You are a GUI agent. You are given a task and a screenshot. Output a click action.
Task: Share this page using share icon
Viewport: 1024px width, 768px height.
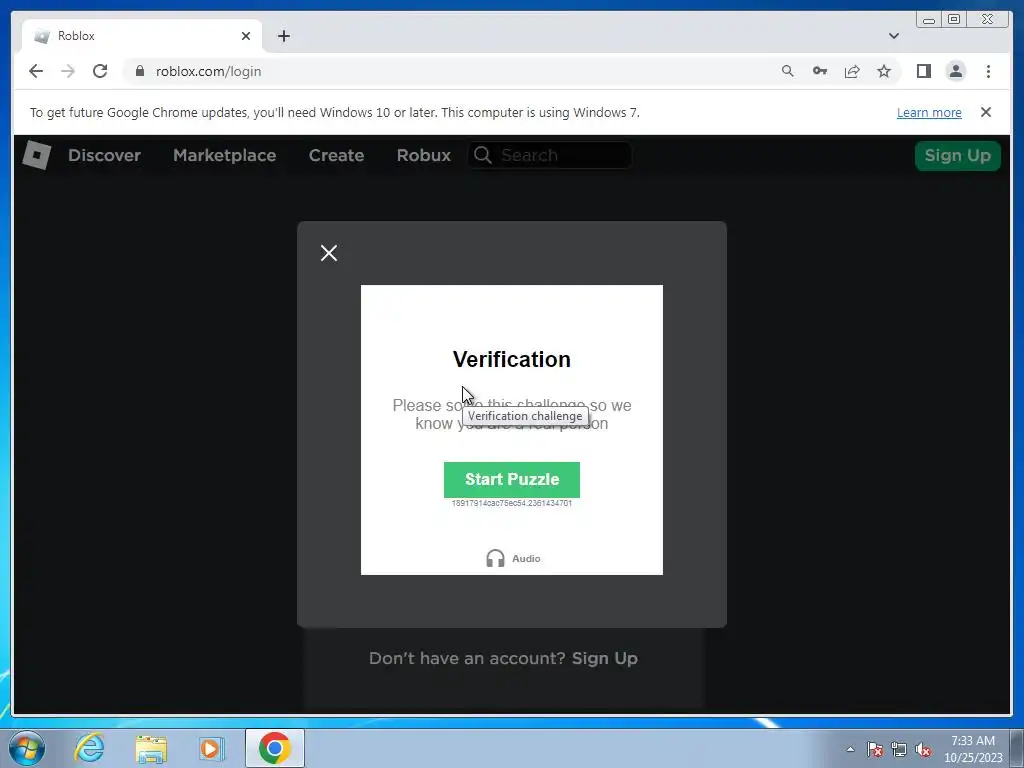[x=852, y=71]
